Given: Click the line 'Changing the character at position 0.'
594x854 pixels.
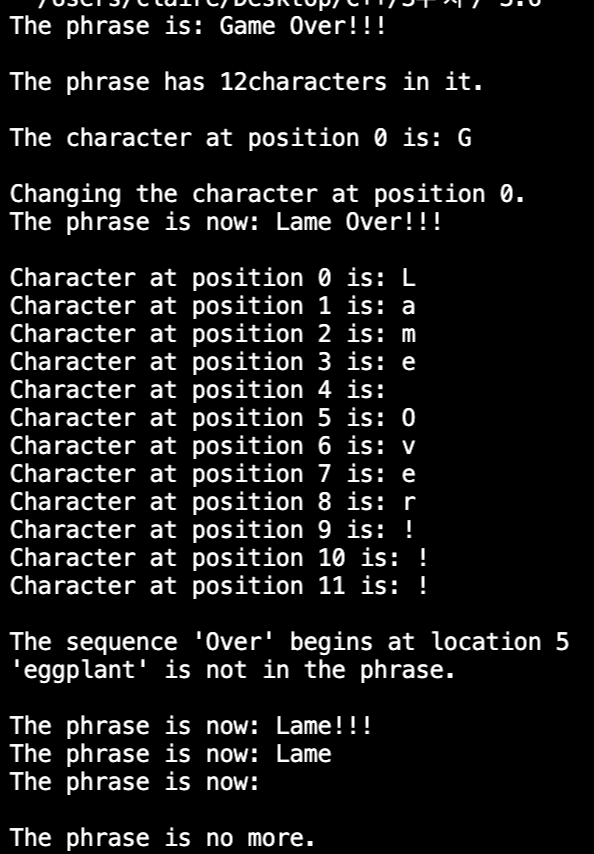Looking at the screenshot, I should coord(267,194).
